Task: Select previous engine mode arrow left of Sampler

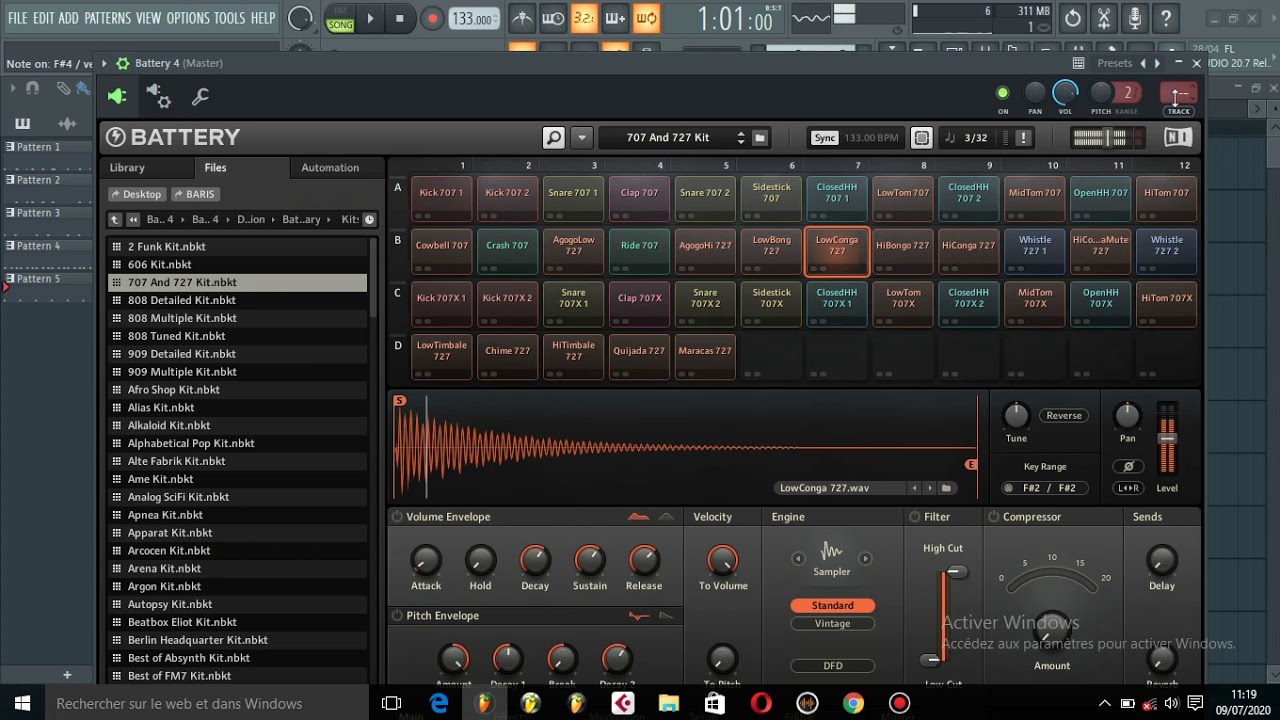Action: 798,558
